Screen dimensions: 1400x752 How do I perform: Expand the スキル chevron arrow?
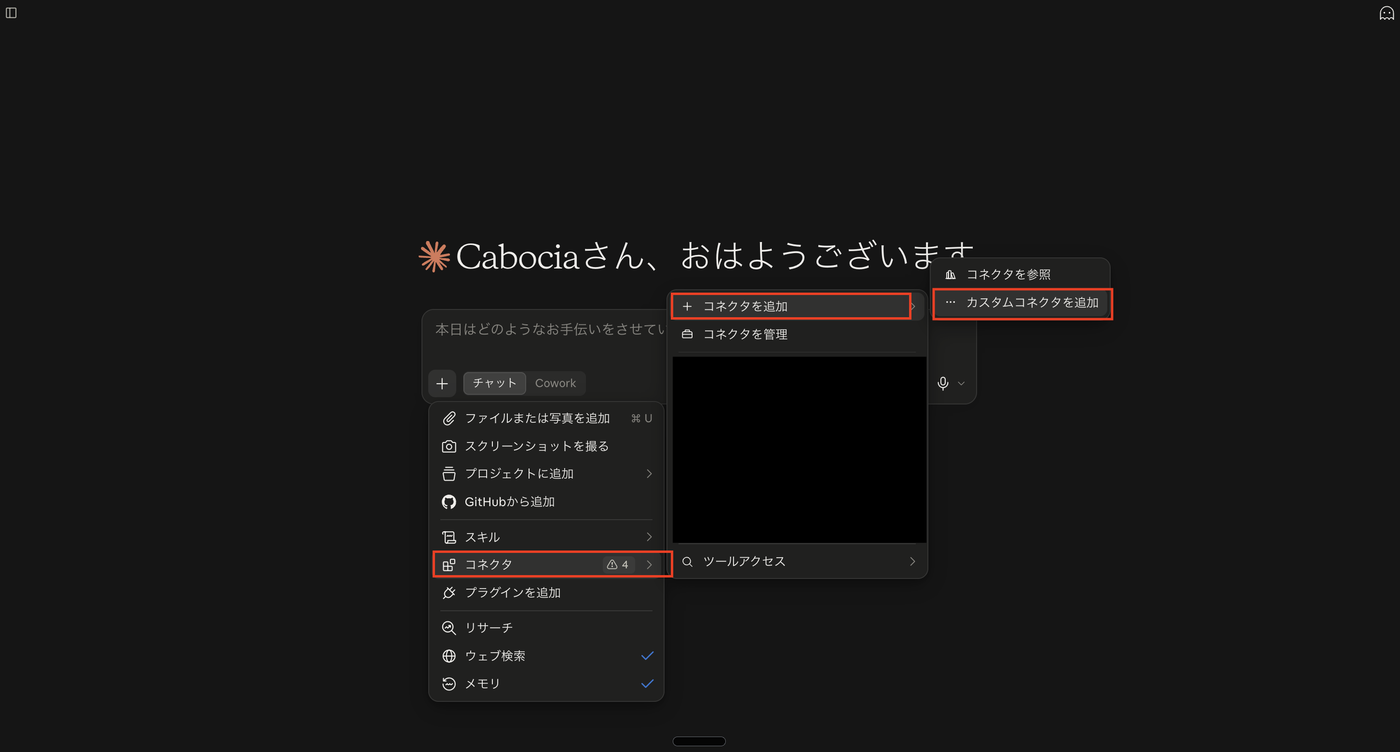(649, 537)
